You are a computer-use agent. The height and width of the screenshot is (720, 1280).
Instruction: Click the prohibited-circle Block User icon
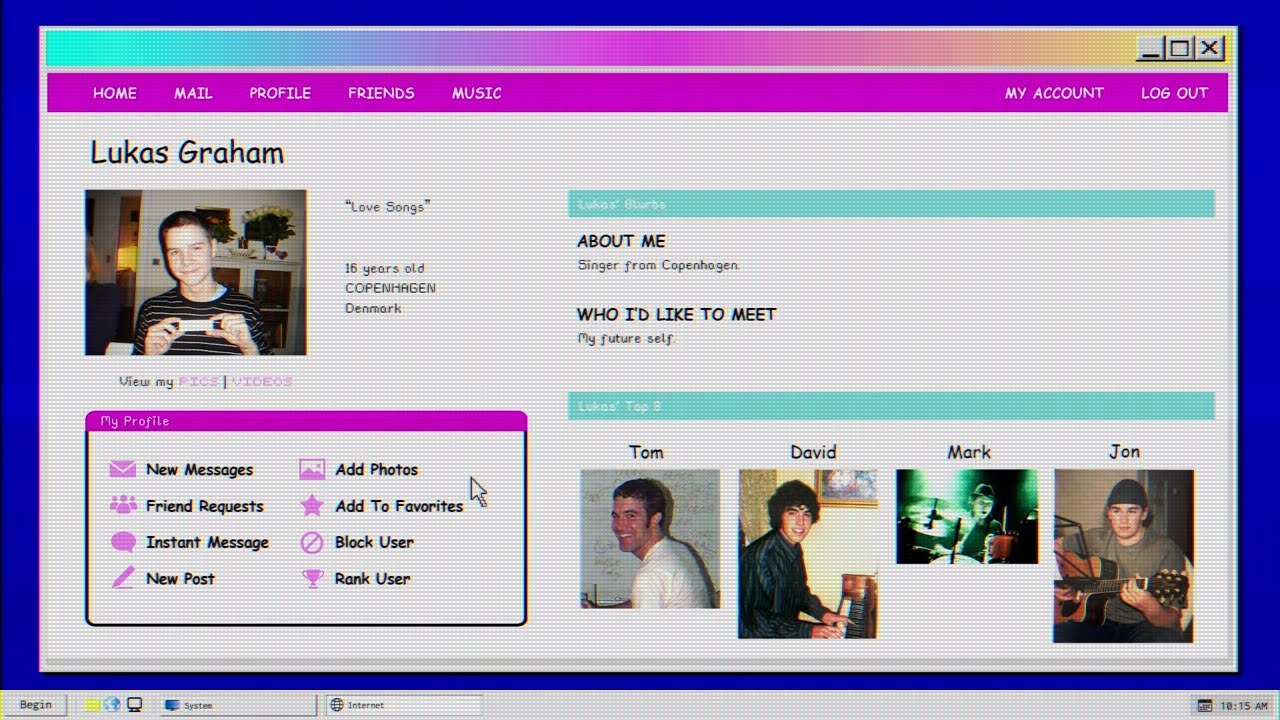(312, 542)
